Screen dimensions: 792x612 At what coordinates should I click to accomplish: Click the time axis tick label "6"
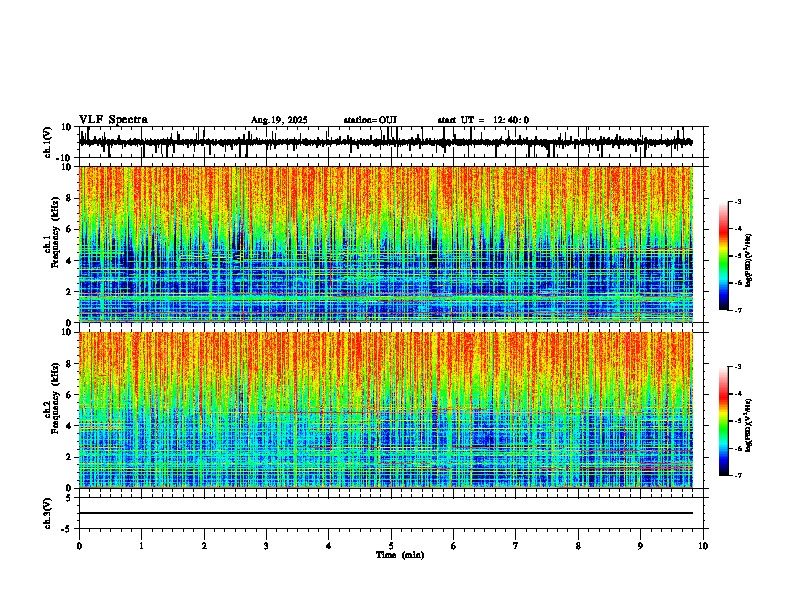[453, 546]
